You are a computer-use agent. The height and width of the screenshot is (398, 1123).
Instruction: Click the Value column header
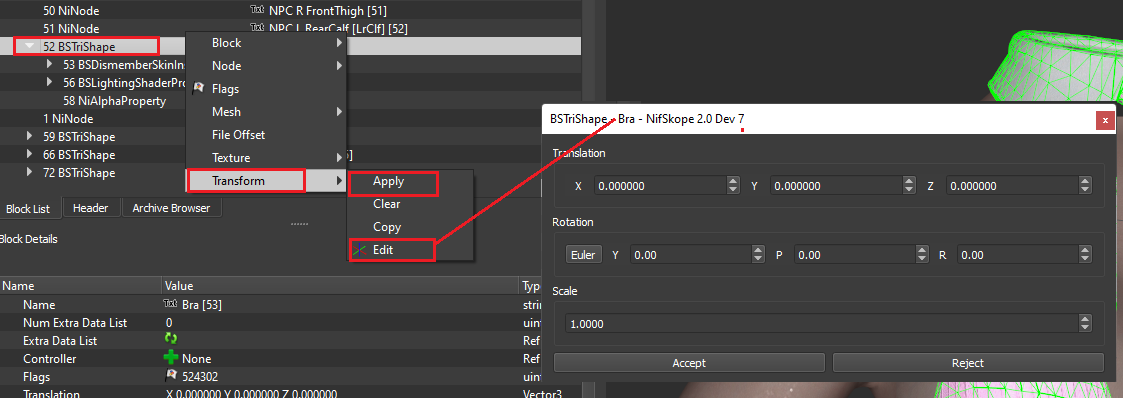point(340,286)
